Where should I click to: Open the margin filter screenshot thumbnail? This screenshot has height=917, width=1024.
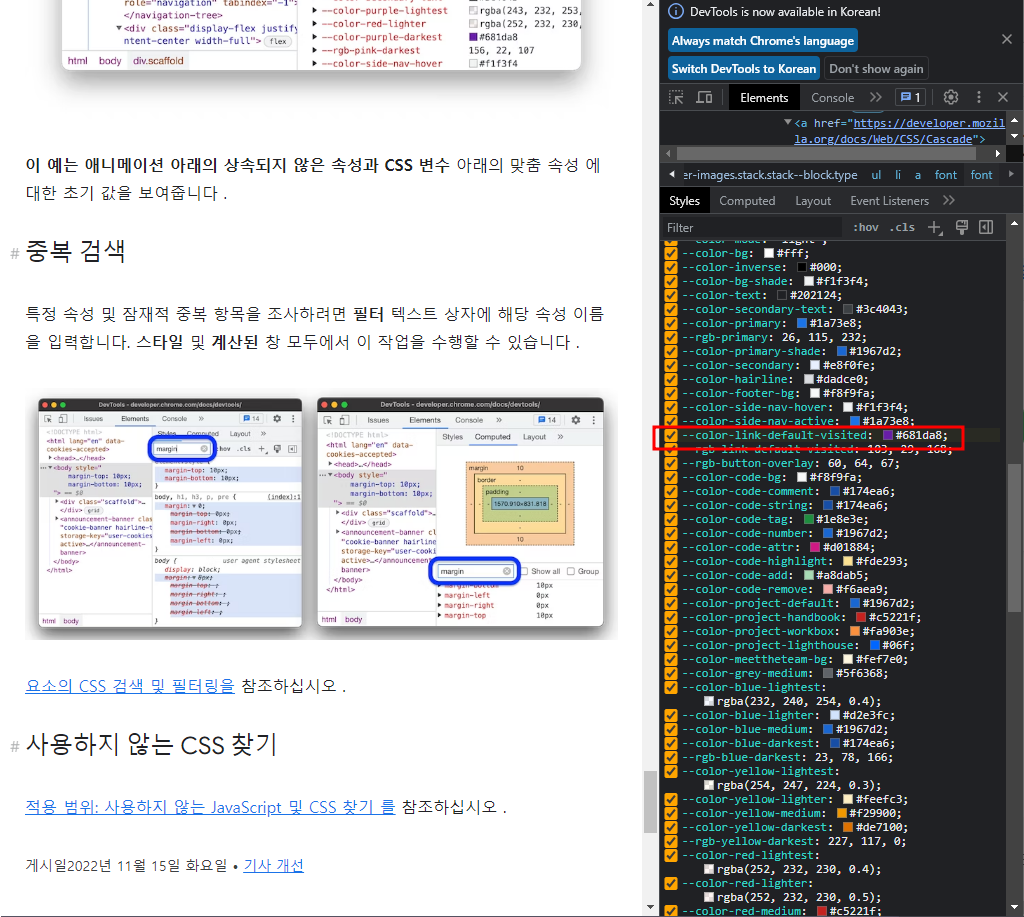coord(321,514)
